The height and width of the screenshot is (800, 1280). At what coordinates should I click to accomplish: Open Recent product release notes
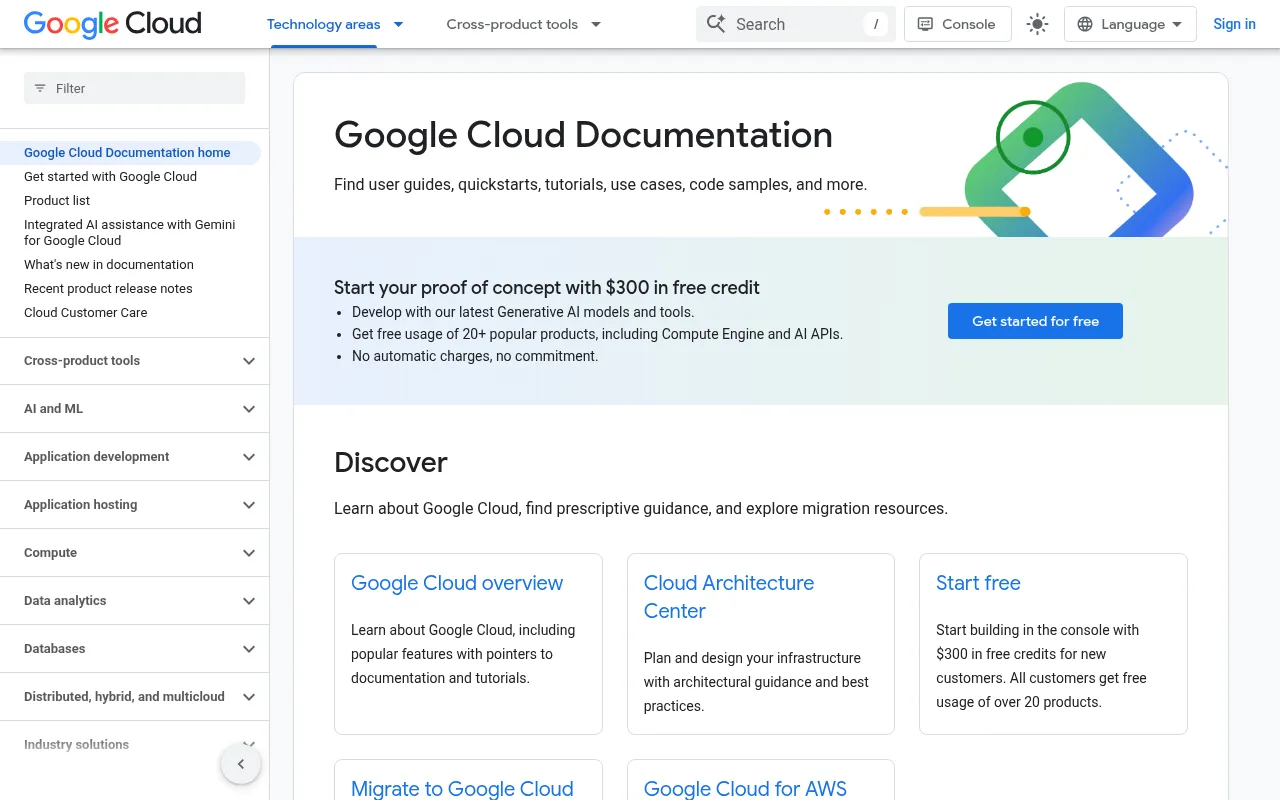click(x=108, y=289)
